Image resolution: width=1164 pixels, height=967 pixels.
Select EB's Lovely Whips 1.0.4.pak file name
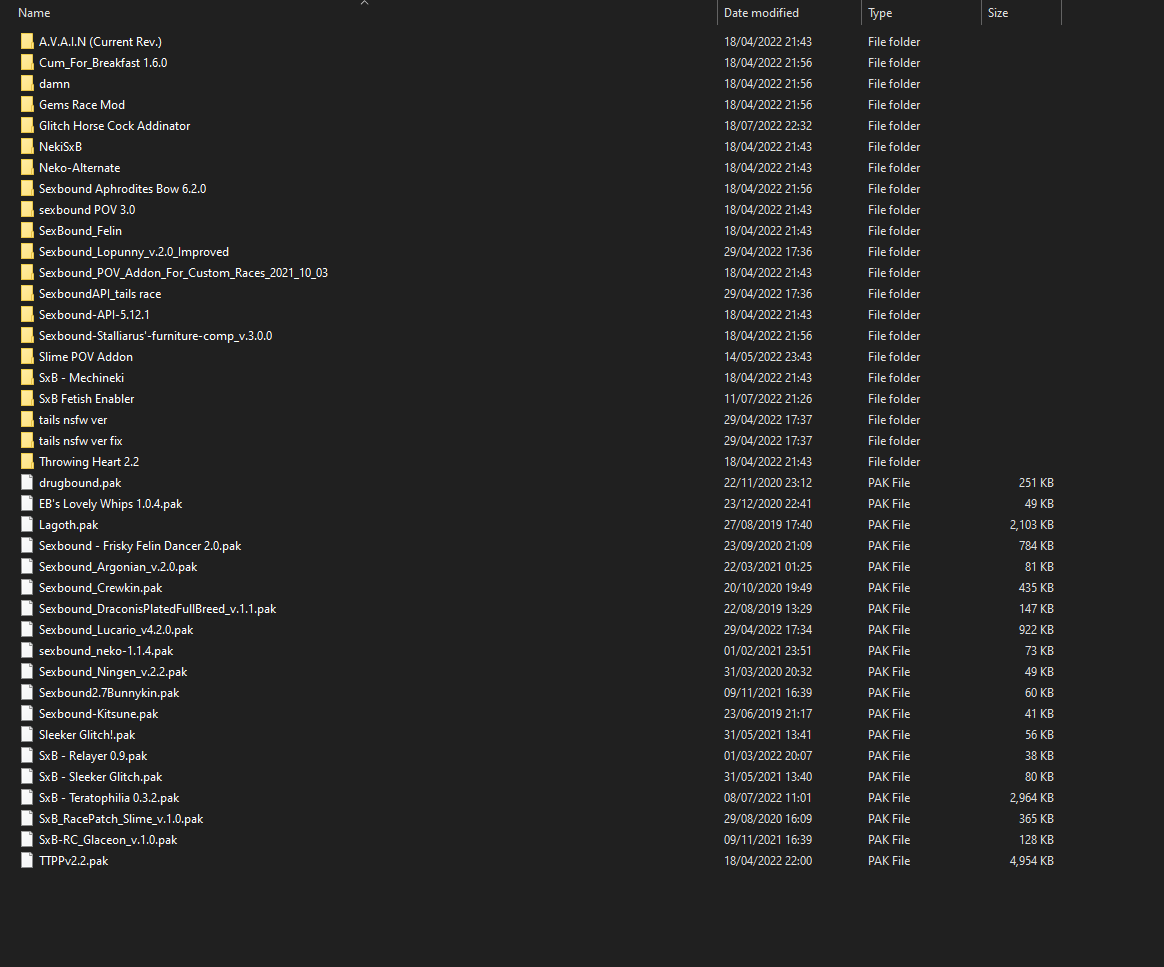[x=111, y=504]
